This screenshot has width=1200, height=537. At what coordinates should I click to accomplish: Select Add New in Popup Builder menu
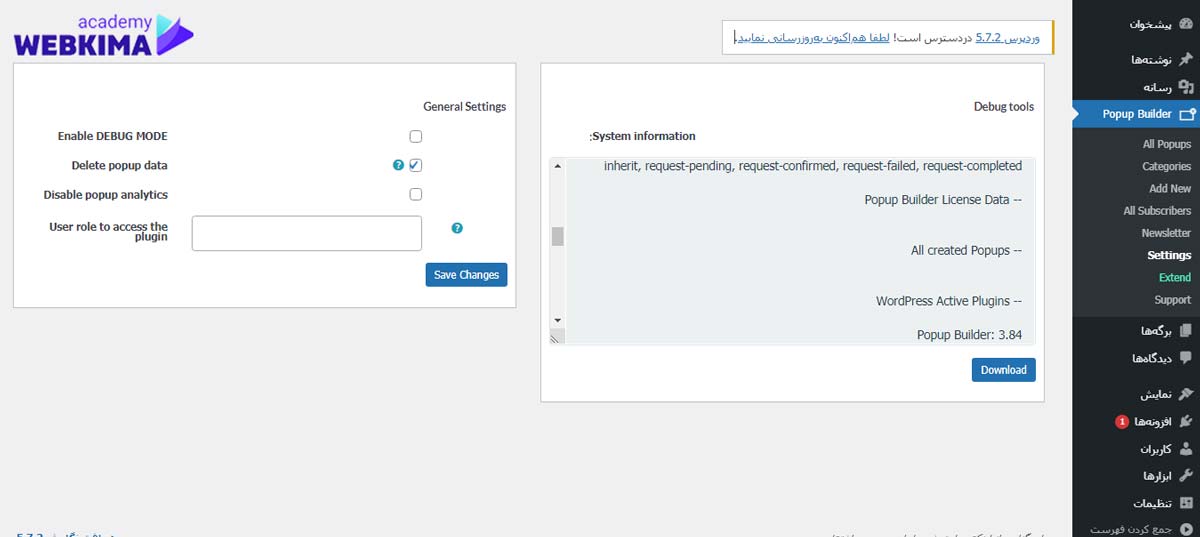coord(1170,188)
